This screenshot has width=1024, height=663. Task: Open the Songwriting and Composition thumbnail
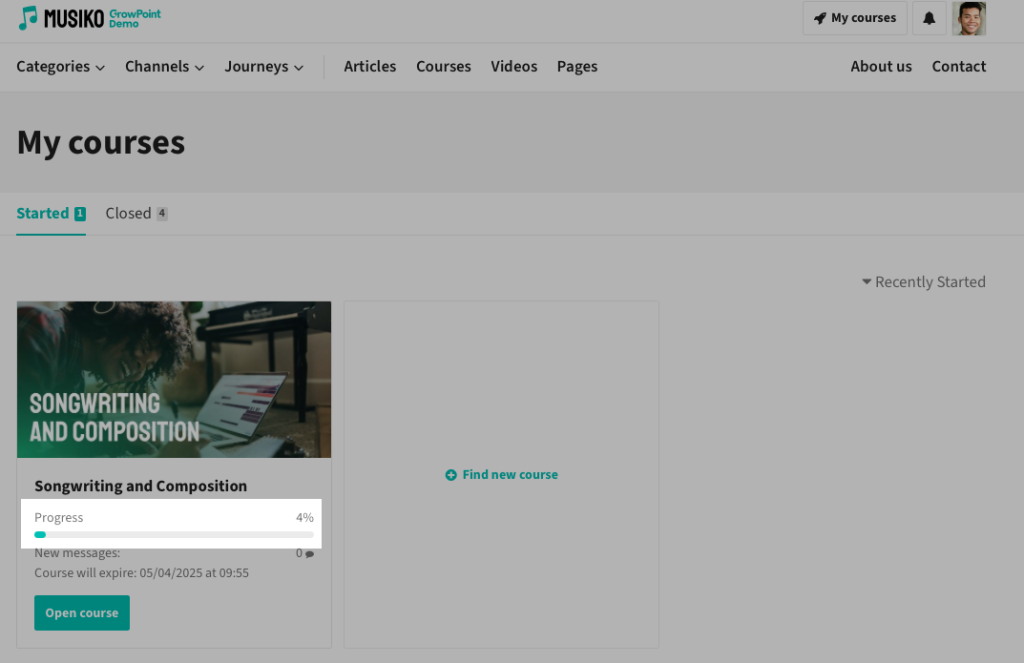[174, 379]
